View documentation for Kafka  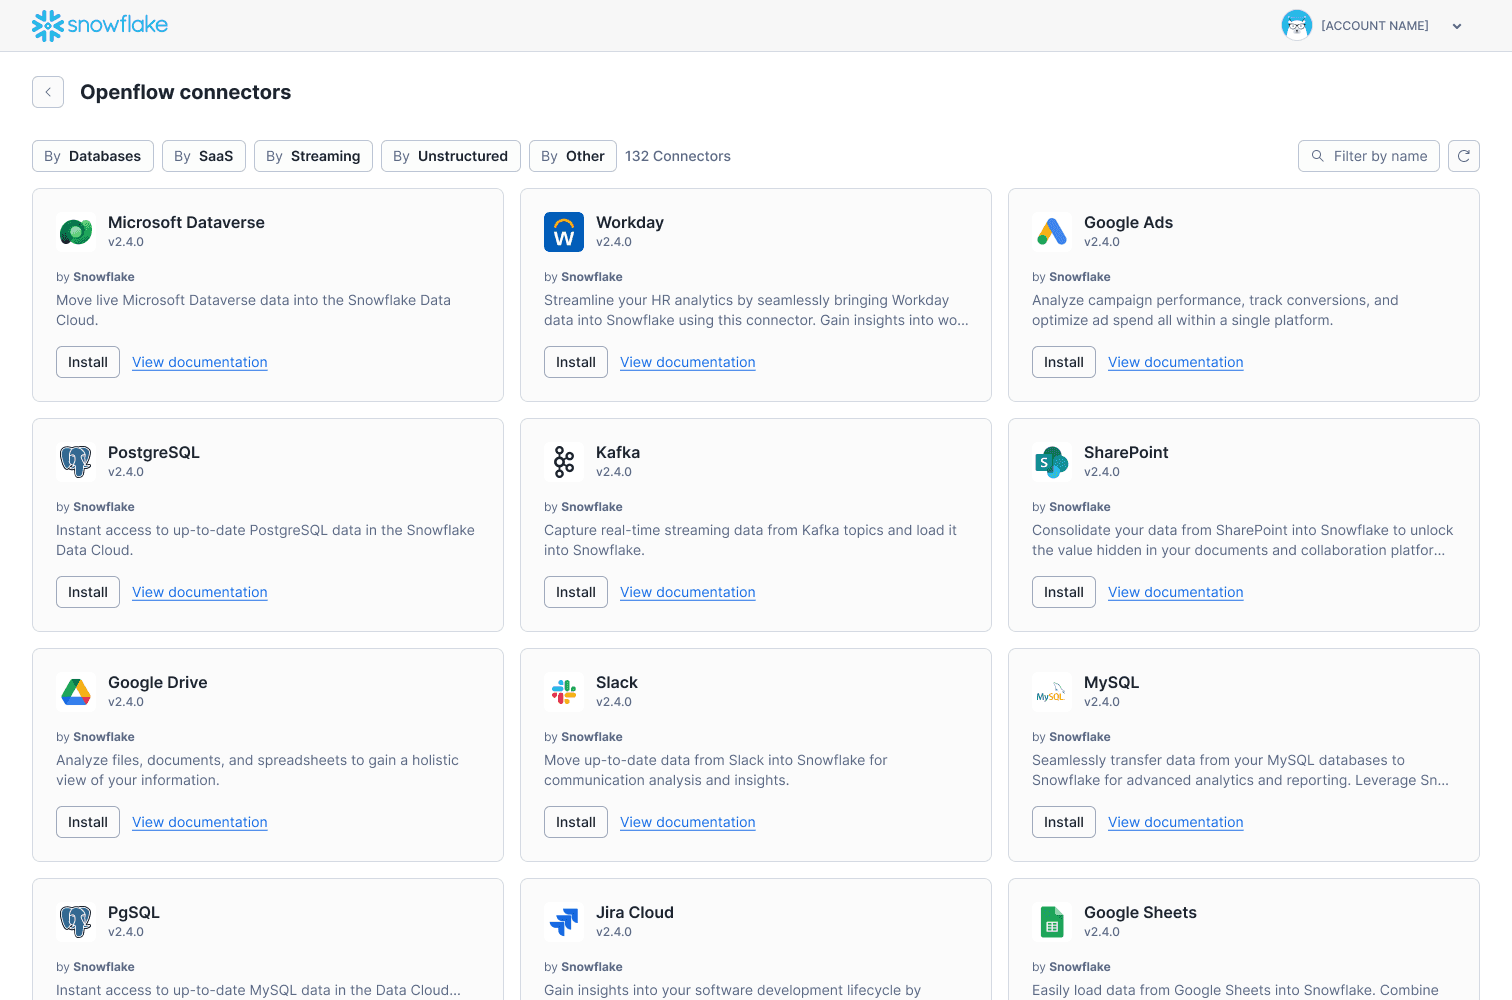pyautogui.click(x=688, y=592)
